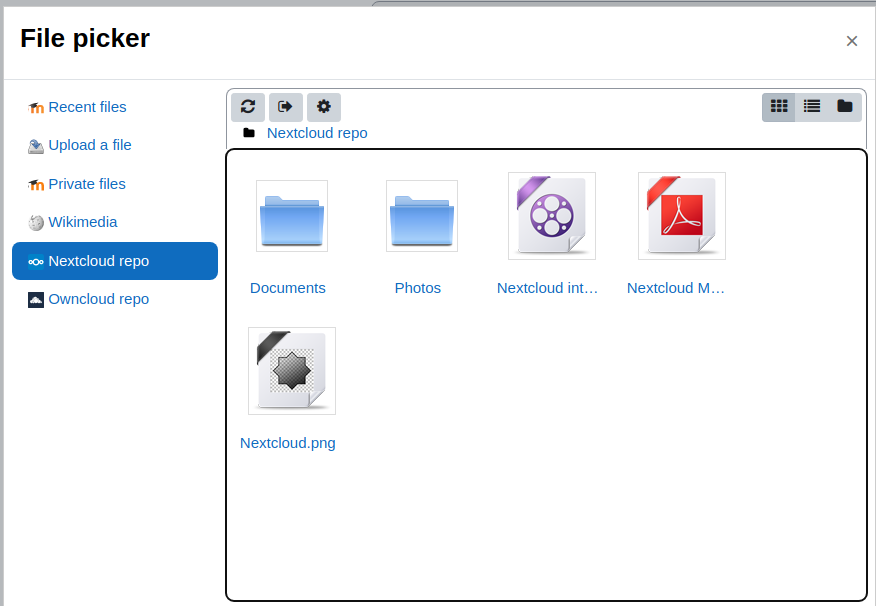Click the Wikimedia globe icon

tap(36, 223)
